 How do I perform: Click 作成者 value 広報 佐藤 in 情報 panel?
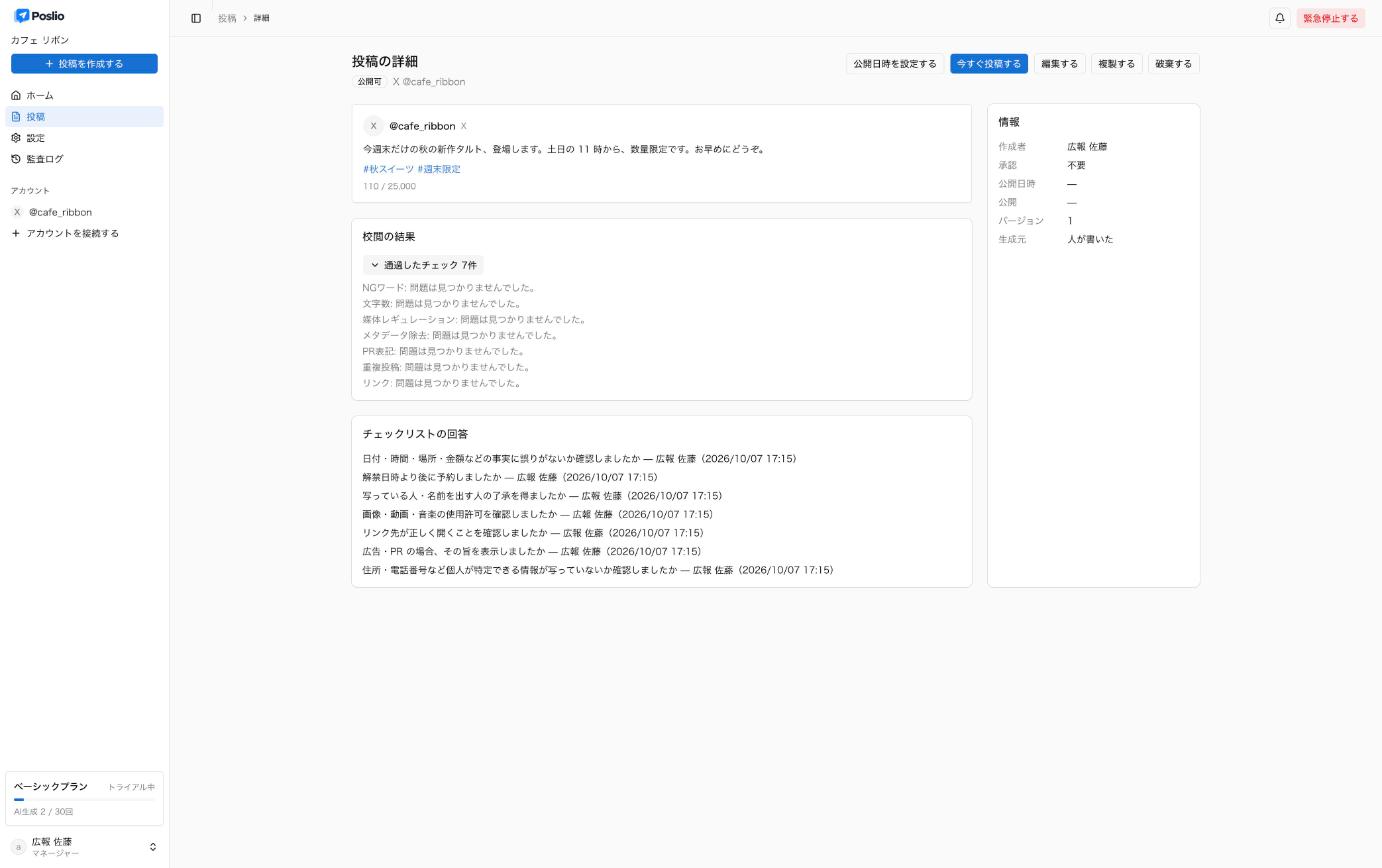point(1087,147)
